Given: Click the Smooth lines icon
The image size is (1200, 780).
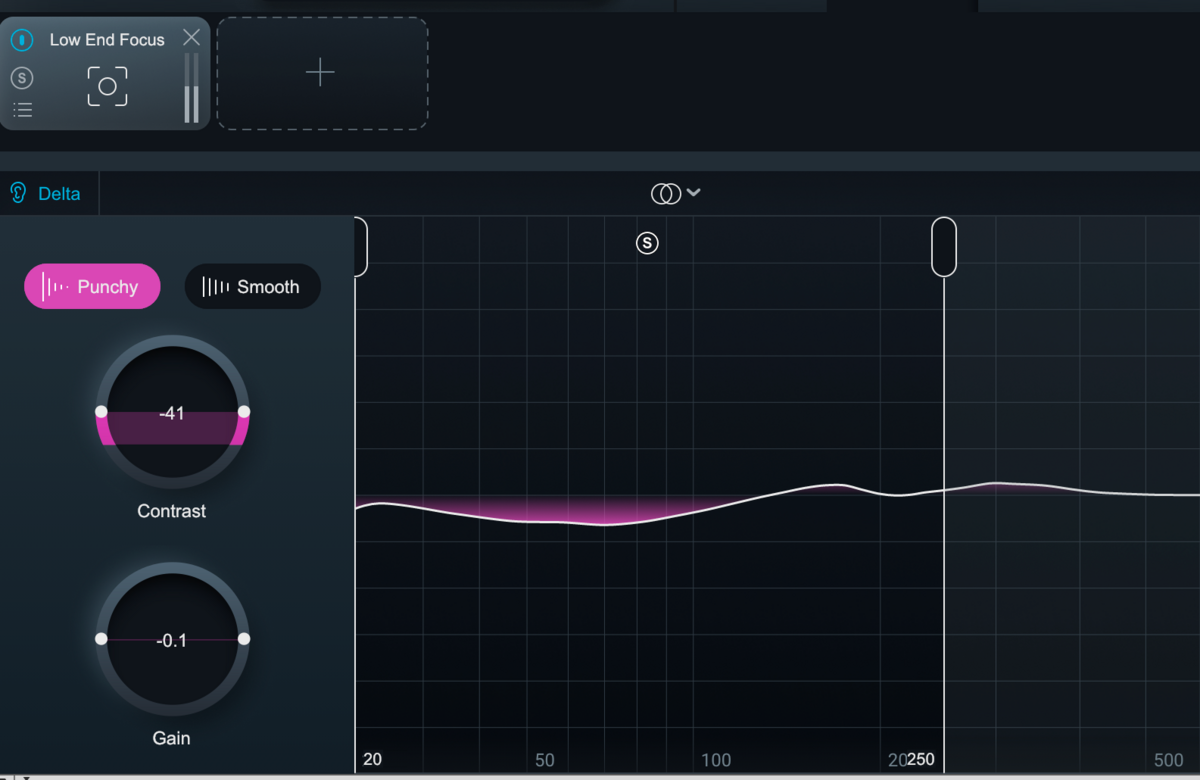Looking at the screenshot, I should pos(213,287).
